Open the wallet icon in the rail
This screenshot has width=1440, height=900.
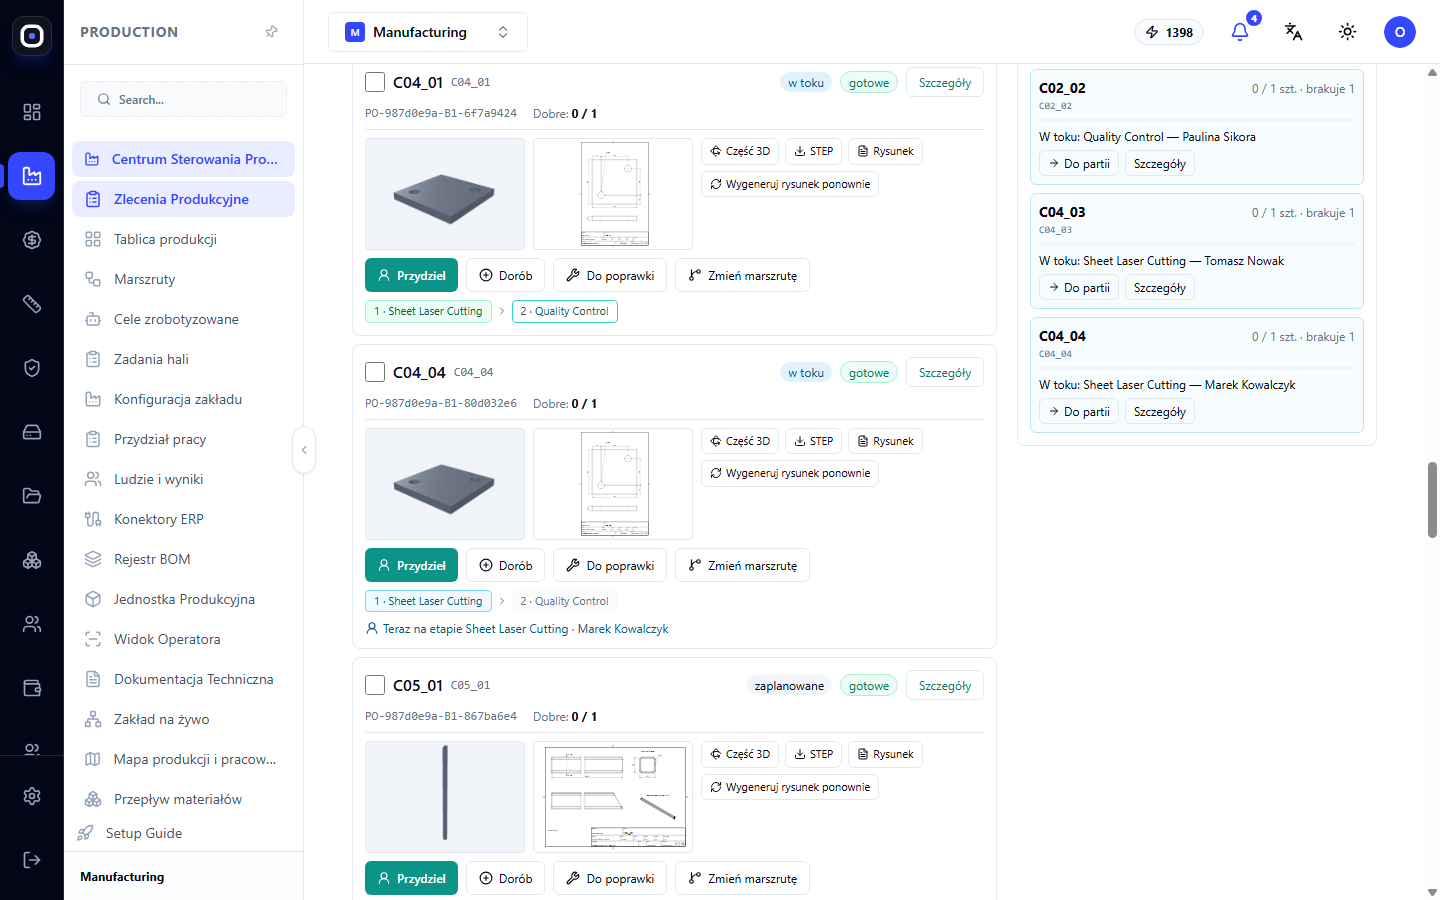tap(32, 688)
